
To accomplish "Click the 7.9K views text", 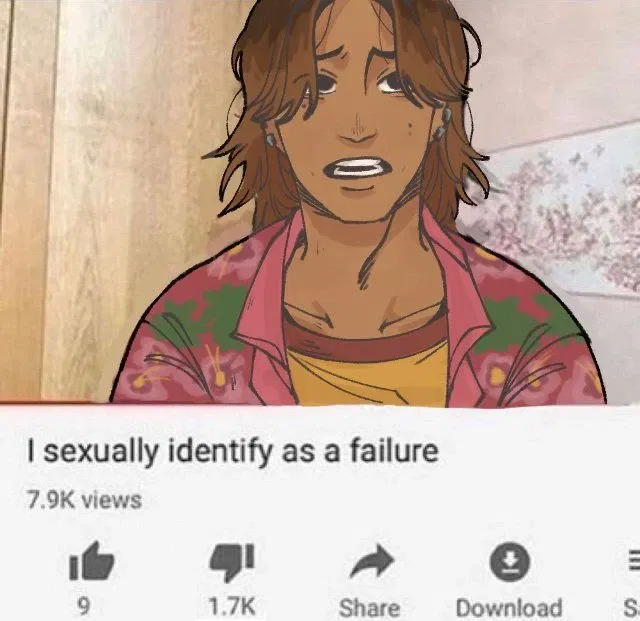I will (x=84, y=500).
